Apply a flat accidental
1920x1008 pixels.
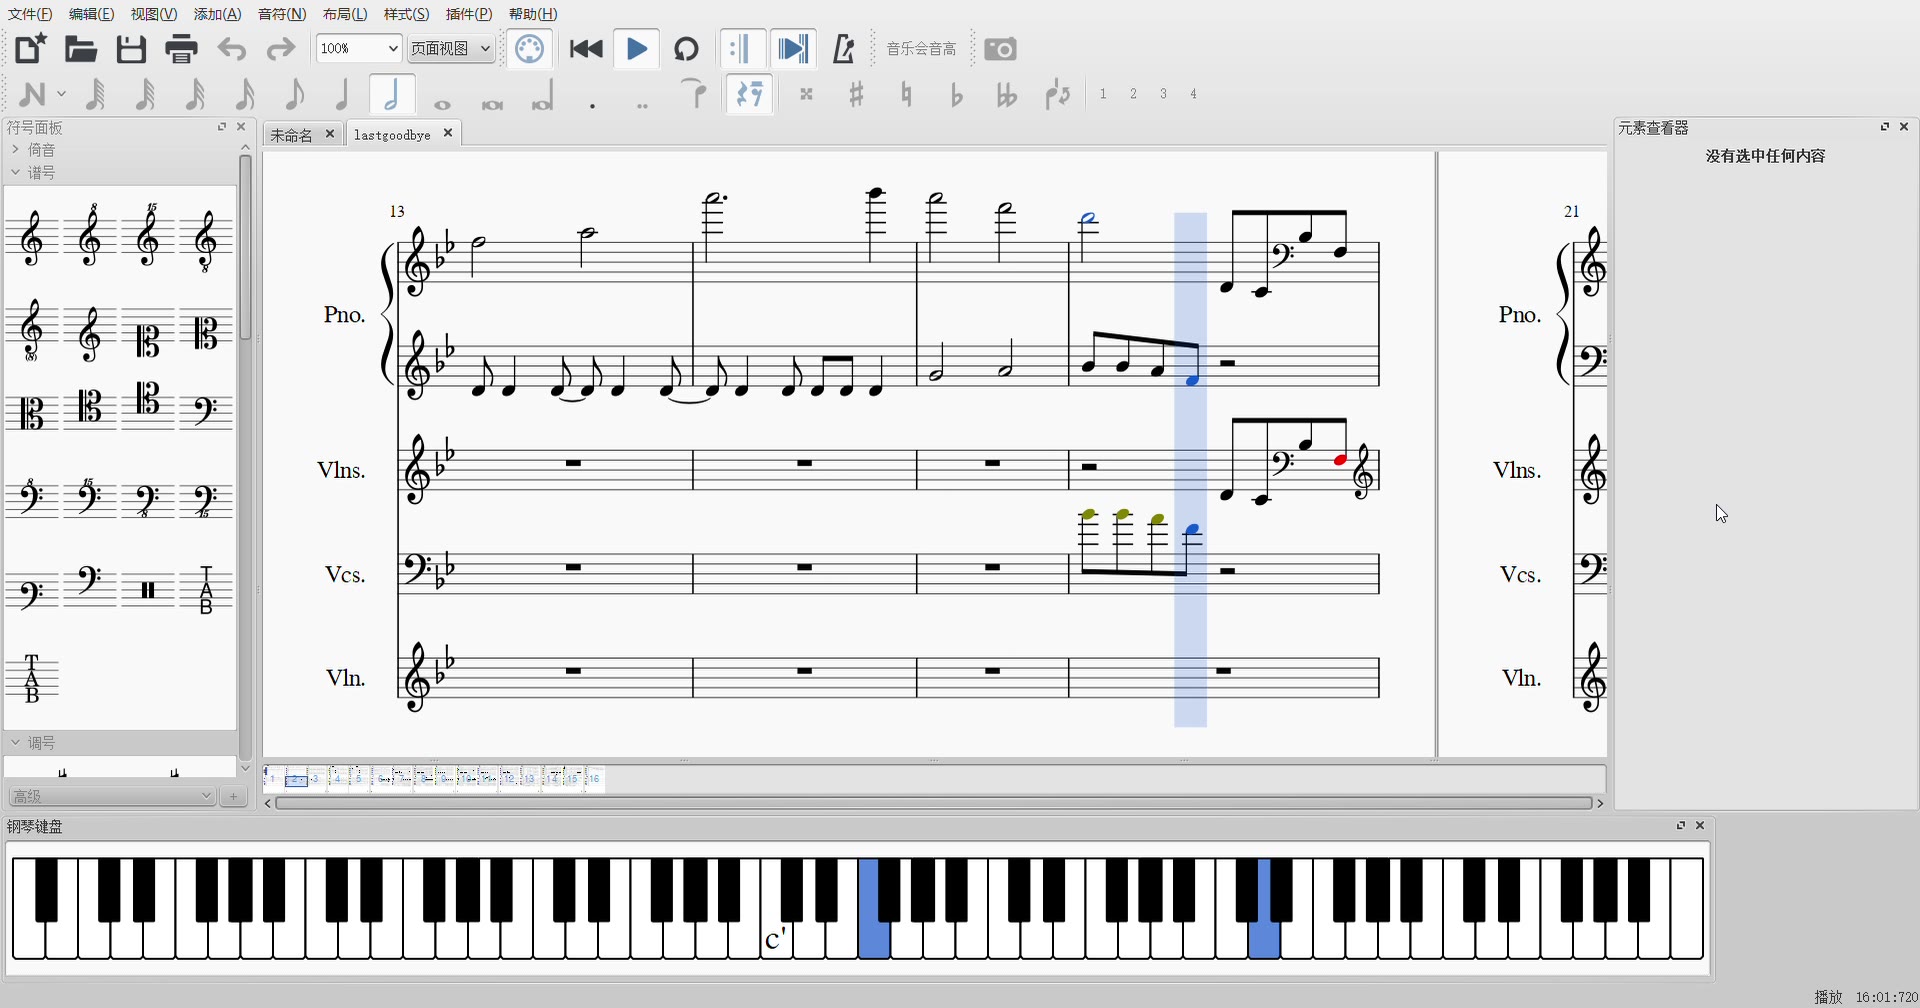pos(956,94)
